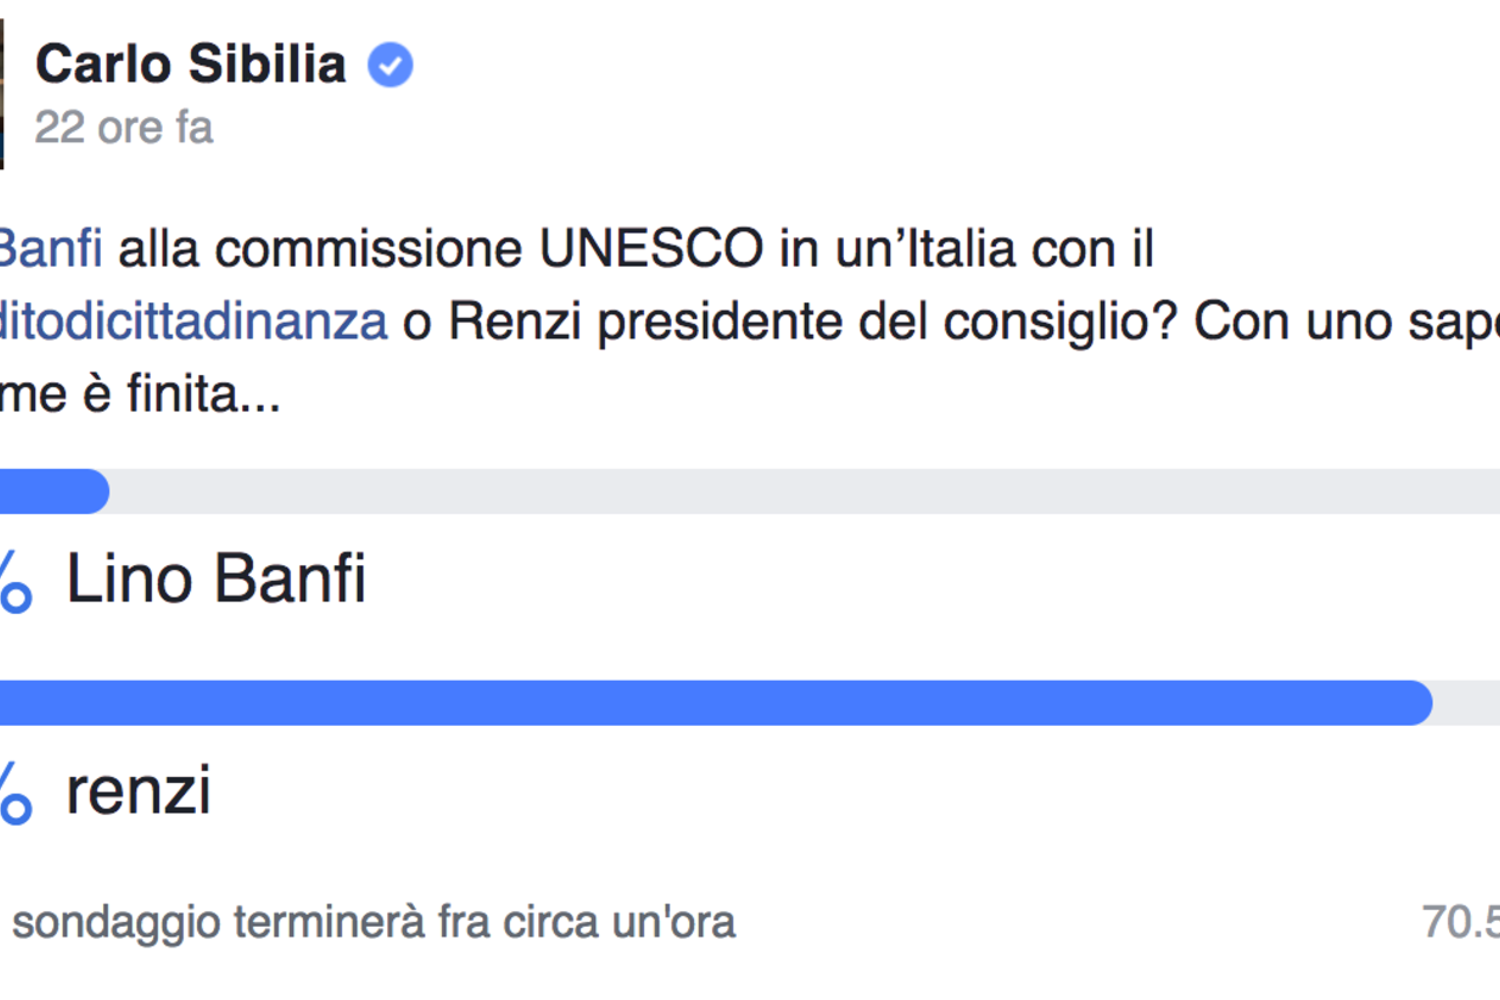Click the percent symbol beside Lino Banfi

click(14, 581)
